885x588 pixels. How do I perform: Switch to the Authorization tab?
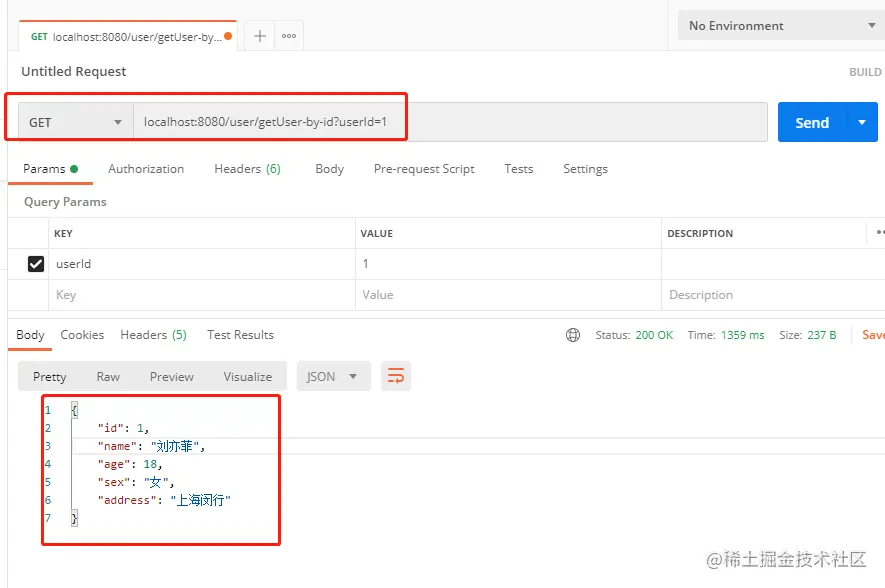146,169
